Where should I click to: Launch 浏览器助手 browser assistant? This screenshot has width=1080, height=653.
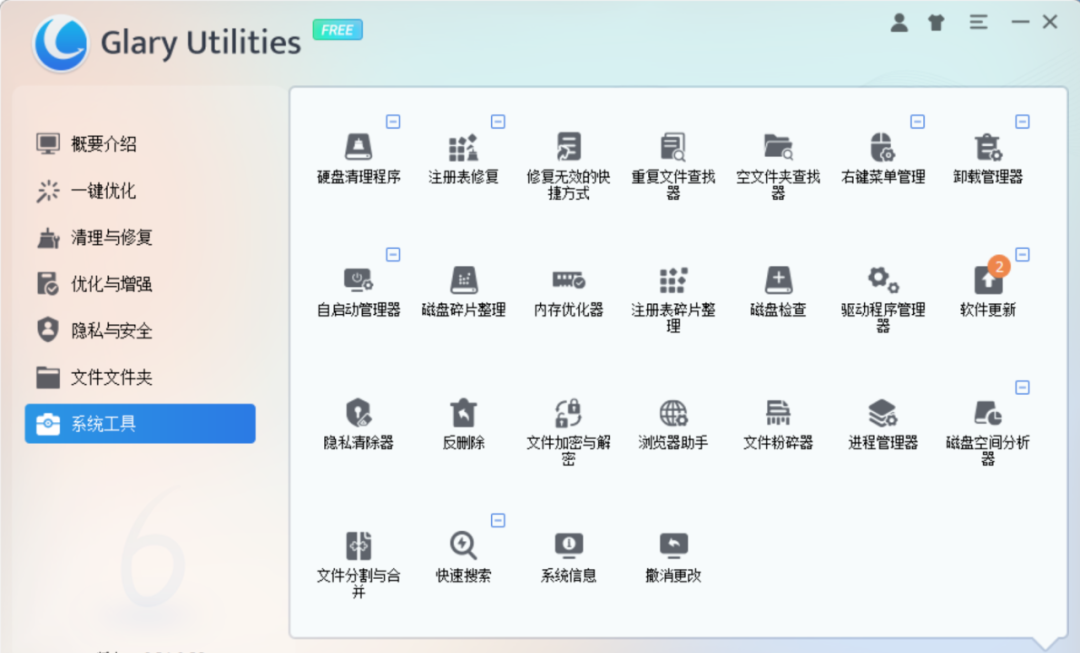[673, 425]
